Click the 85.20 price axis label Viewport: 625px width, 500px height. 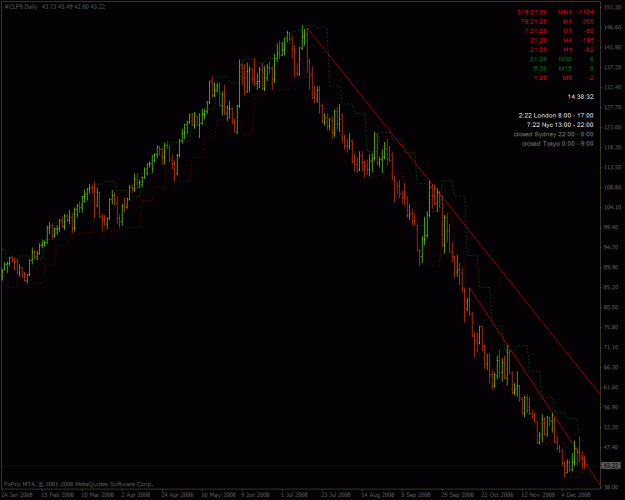click(x=612, y=287)
